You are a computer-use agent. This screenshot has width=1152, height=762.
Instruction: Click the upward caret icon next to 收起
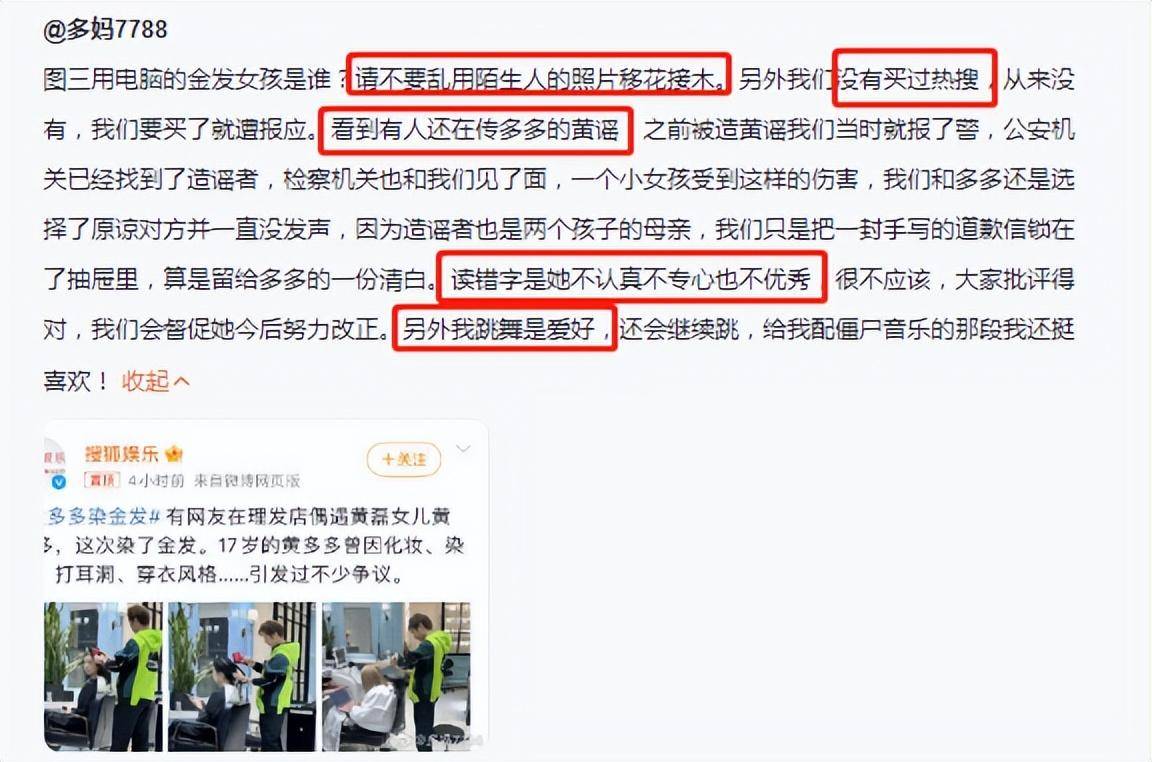[181, 381]
